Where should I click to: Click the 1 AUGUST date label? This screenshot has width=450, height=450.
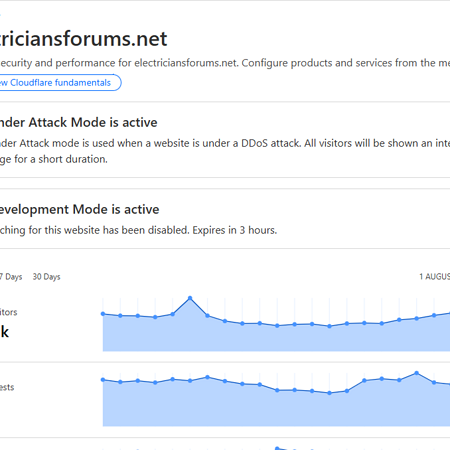pos(435,277)
